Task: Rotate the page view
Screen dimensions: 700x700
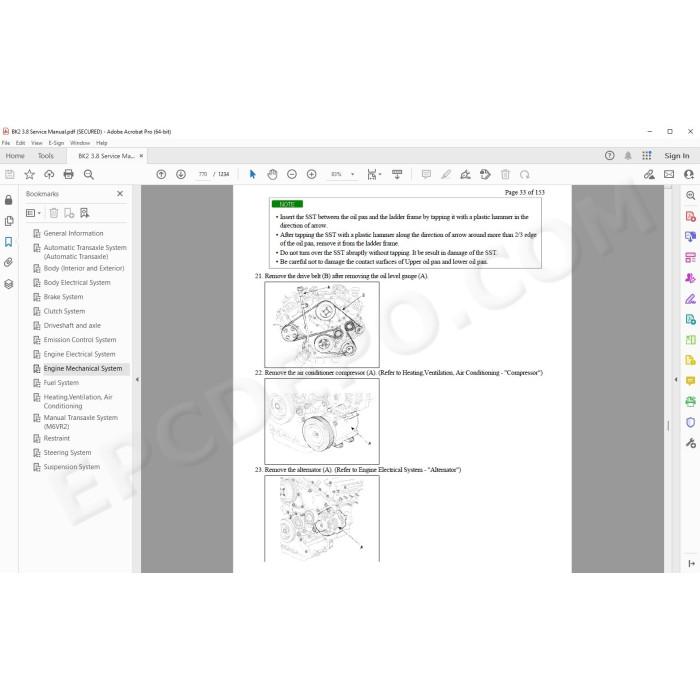Action: point(525,175)
